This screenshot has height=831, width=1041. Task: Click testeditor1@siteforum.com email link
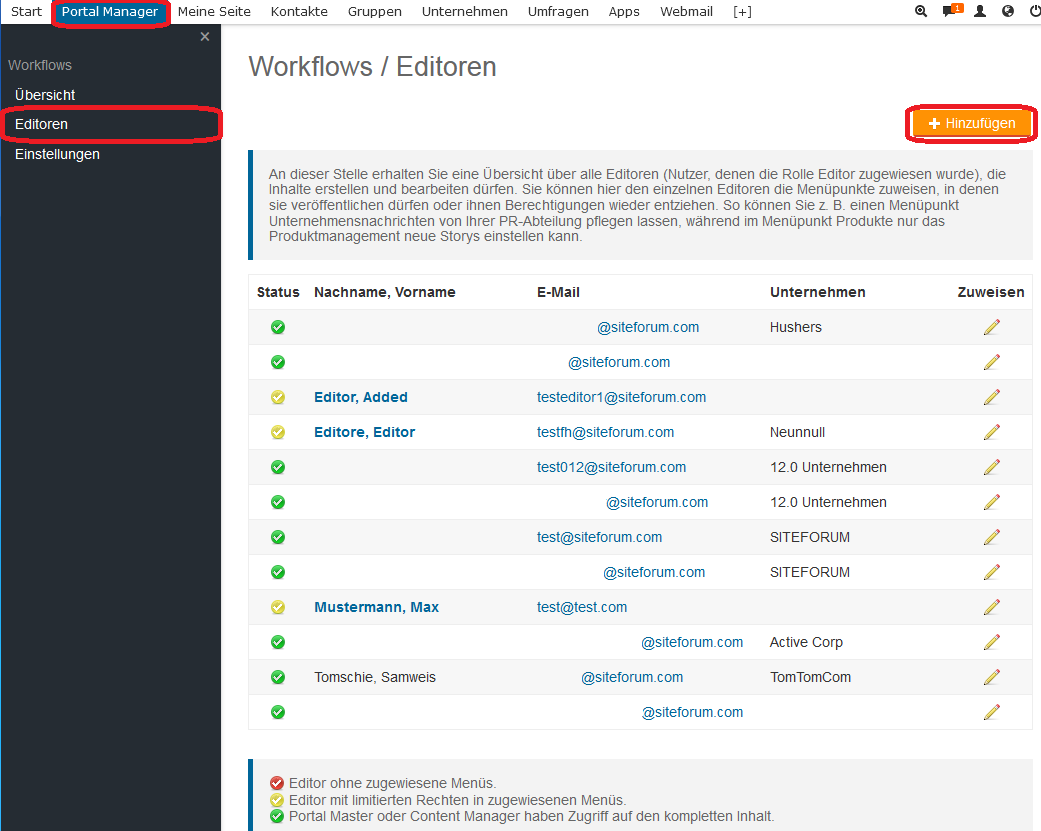coord(621,397)
